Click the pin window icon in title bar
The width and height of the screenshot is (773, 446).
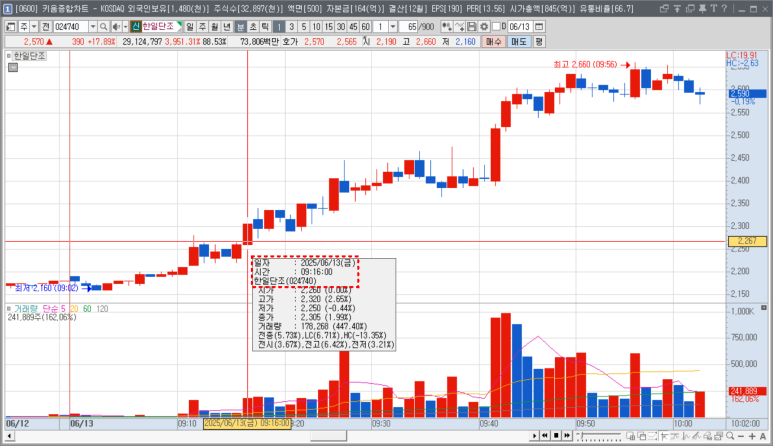702,8
